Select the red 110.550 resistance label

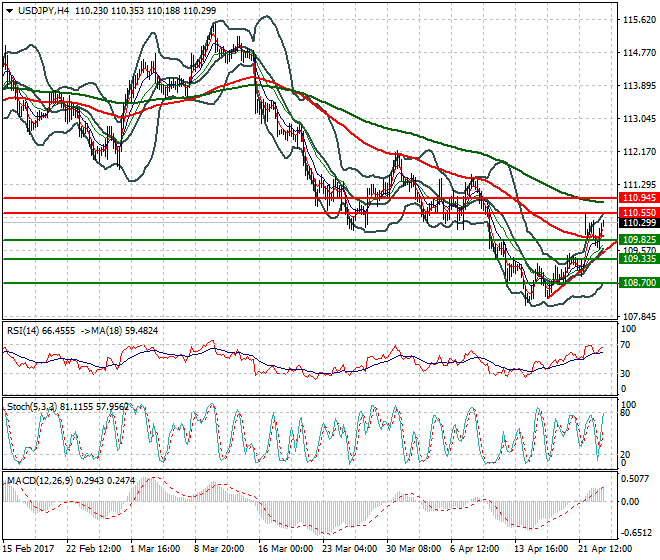[637, 213]
